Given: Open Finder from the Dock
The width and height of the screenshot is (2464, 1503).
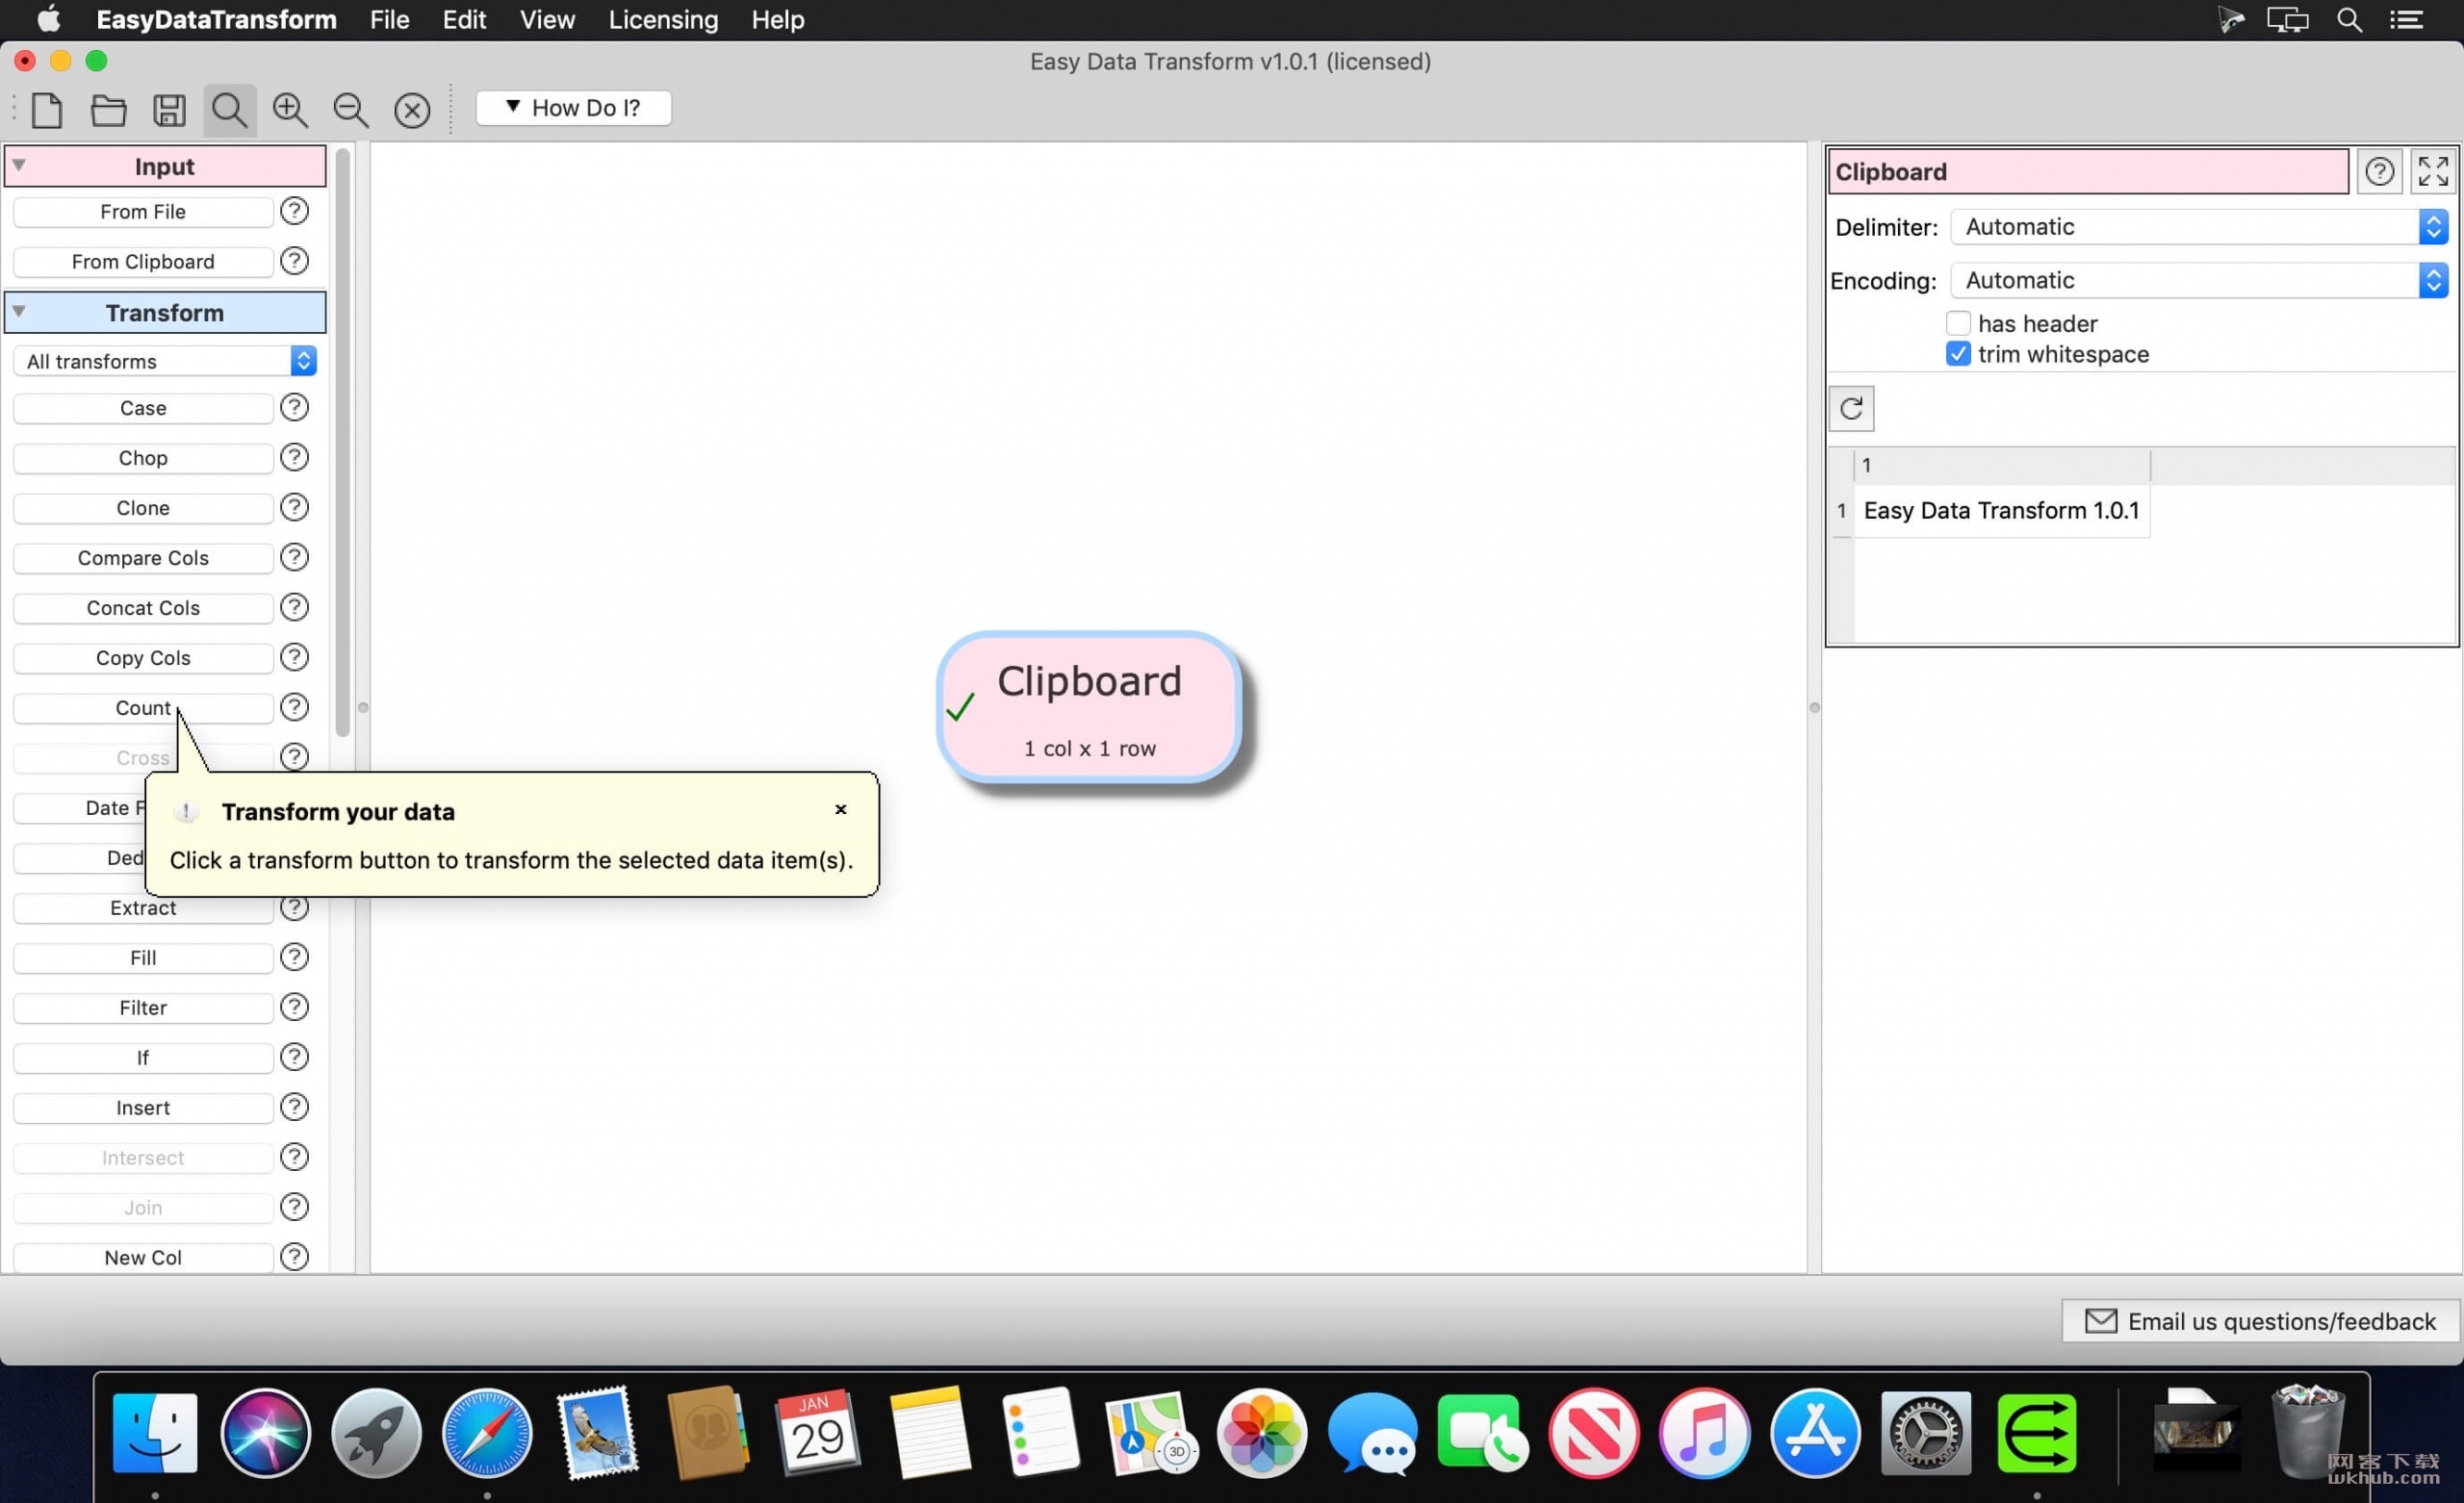Looking at the screenshot, I should click(155, 1433).
